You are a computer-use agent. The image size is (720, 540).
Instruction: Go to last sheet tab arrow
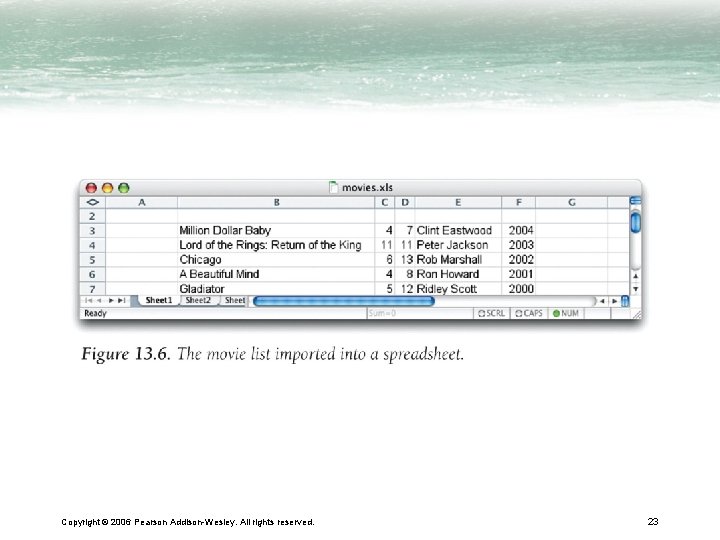pos(121,300)
